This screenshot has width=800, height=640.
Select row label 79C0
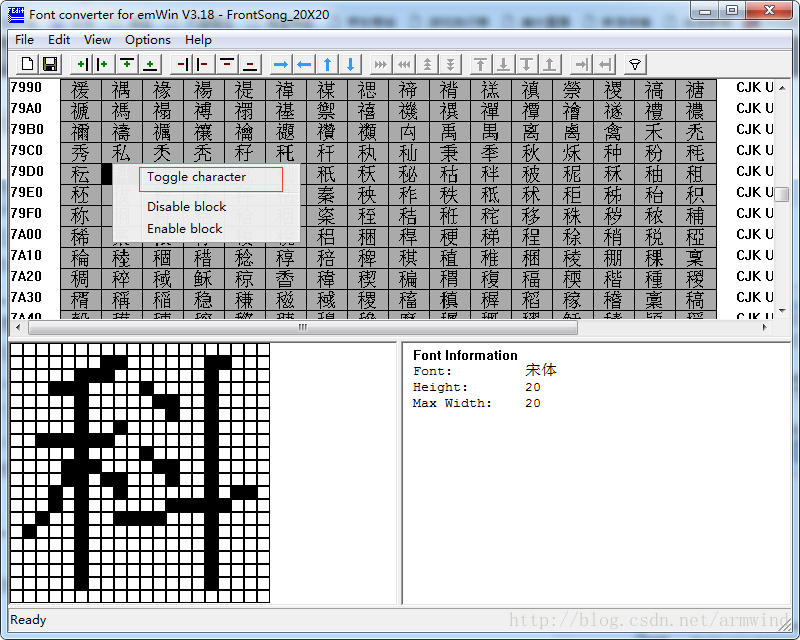(x=27, y=150)
